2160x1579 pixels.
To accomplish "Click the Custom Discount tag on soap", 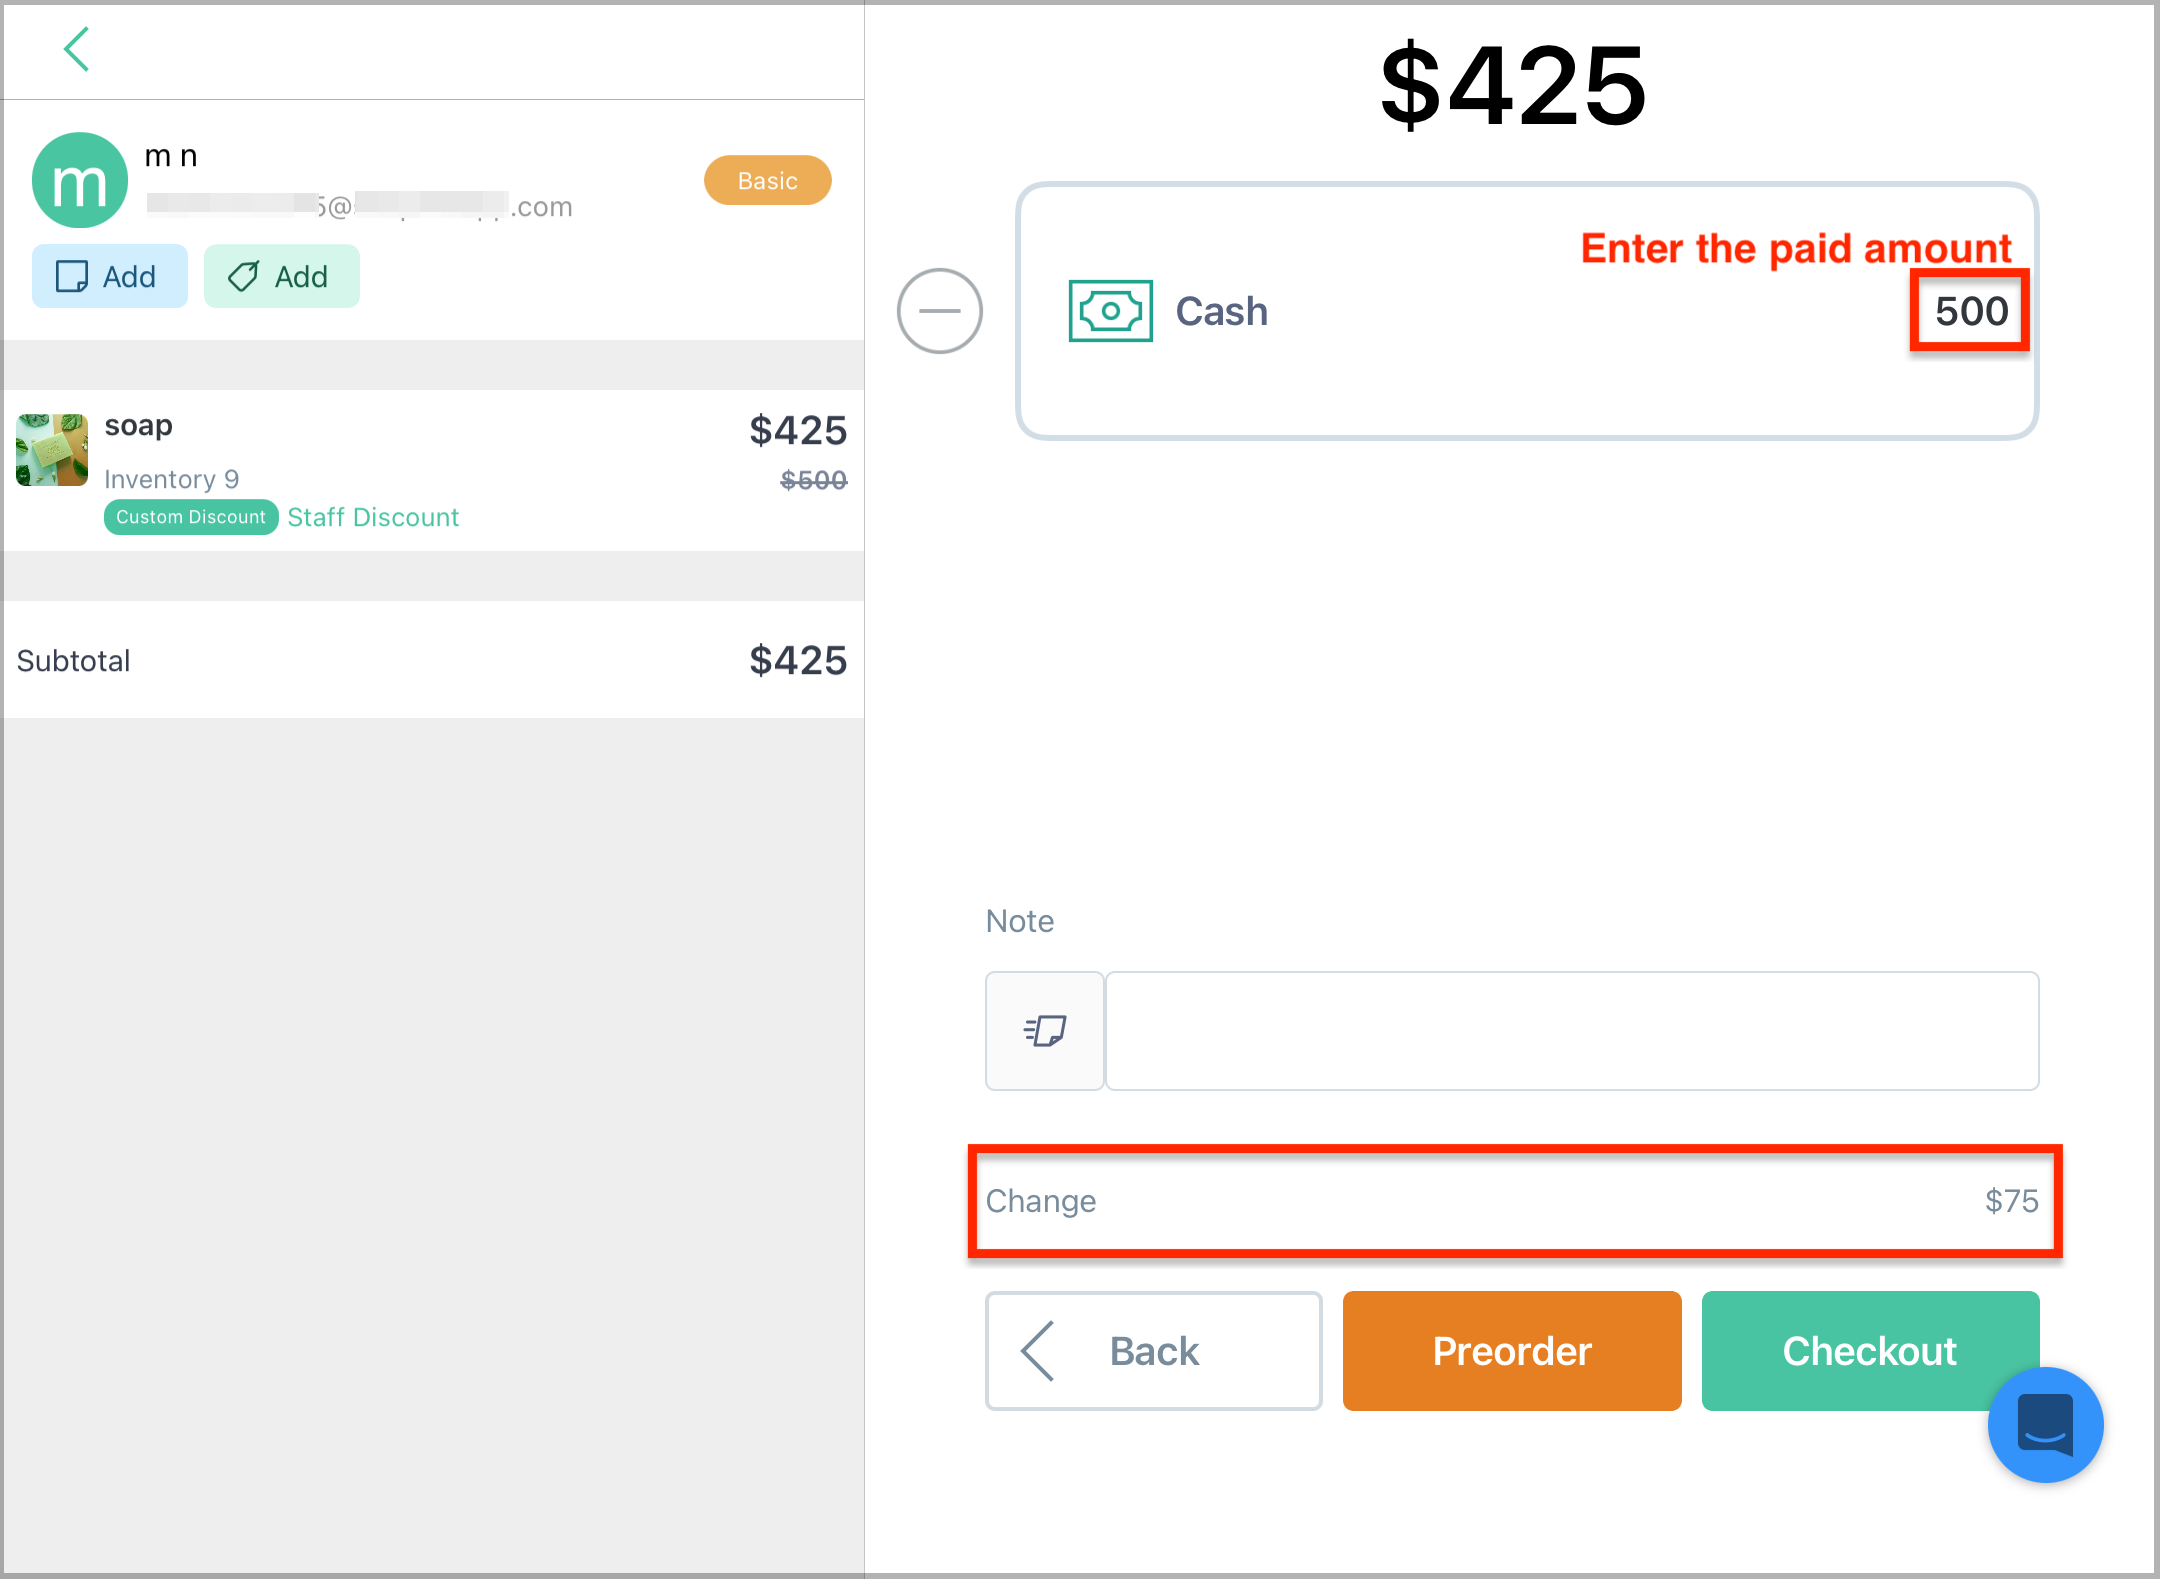I will tap(191, 517).
